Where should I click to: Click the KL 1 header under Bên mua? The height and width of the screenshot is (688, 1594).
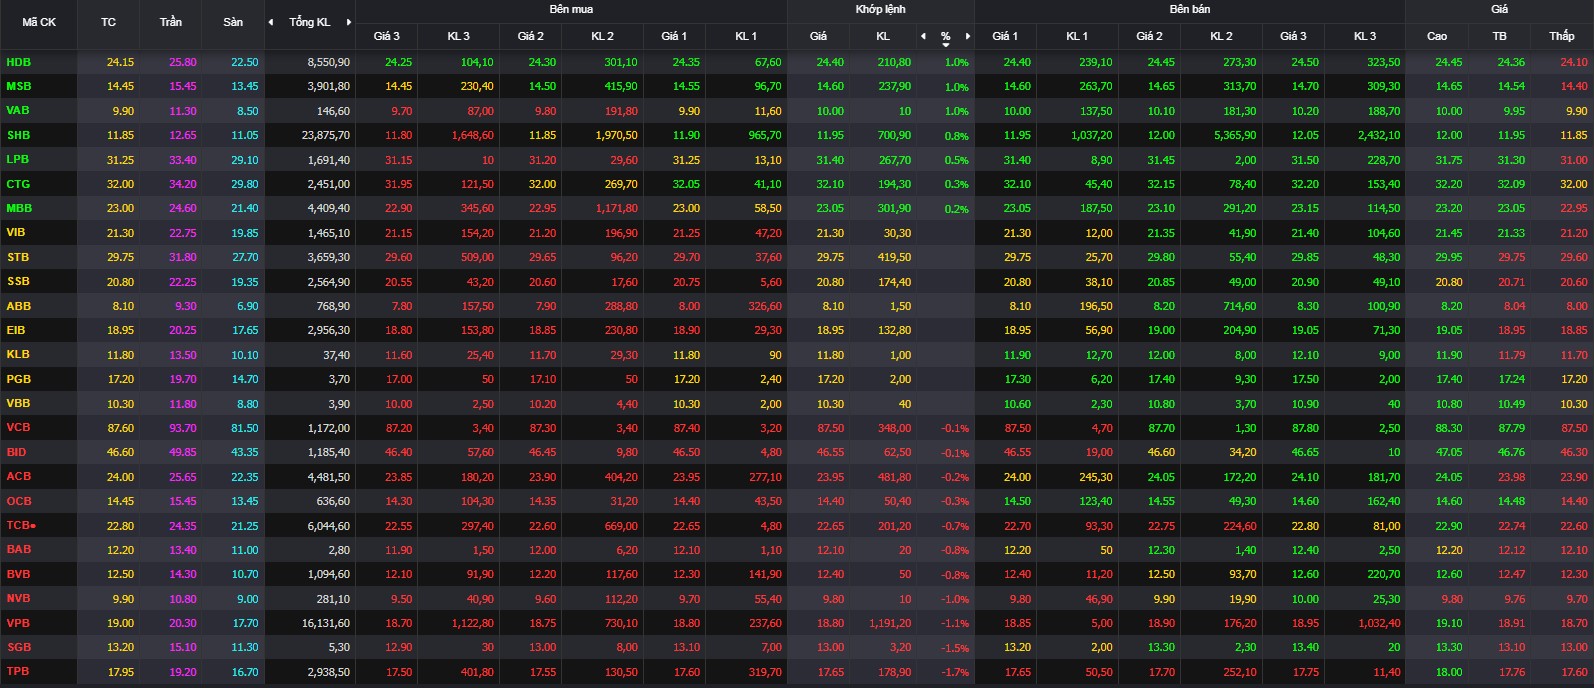746,36
